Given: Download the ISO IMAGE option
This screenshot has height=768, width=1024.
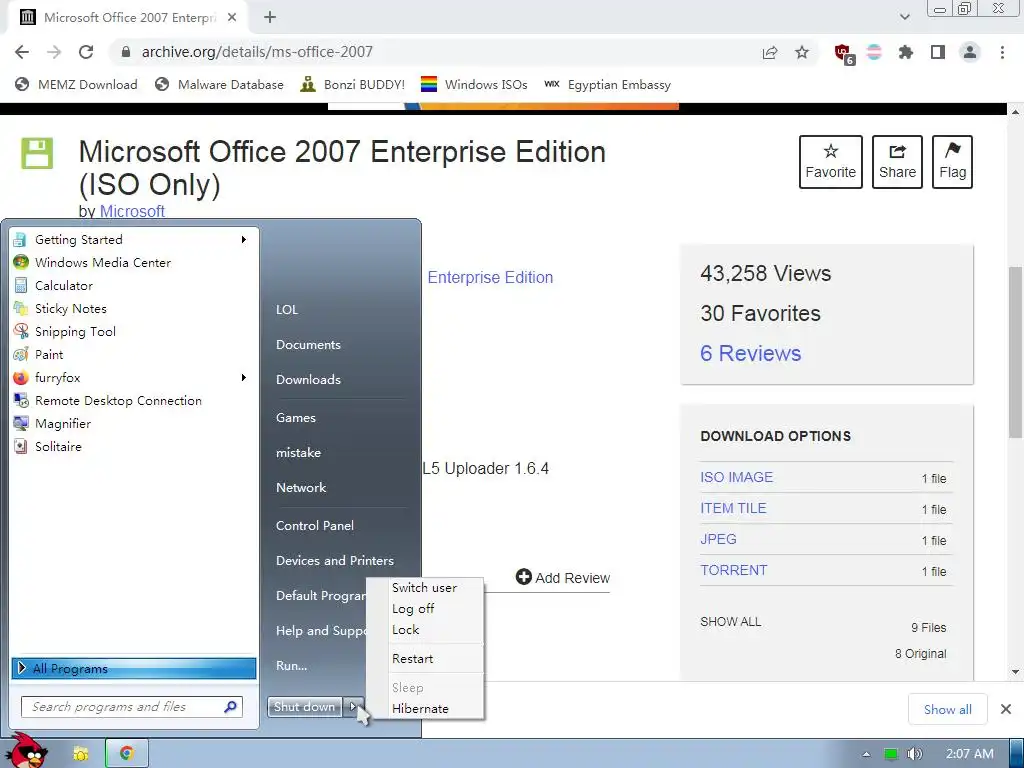Looking at the screenshot, I should [737, 477].
